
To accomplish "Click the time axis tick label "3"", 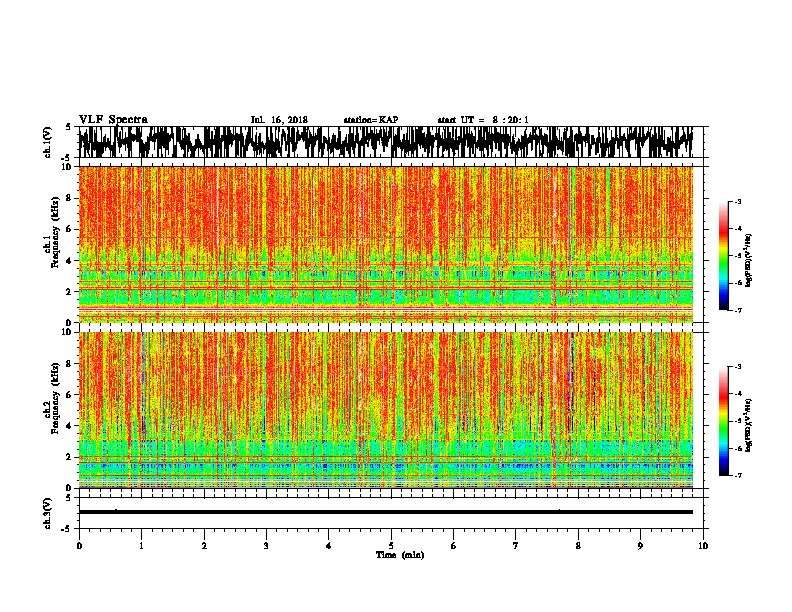I will click(266, 546).
